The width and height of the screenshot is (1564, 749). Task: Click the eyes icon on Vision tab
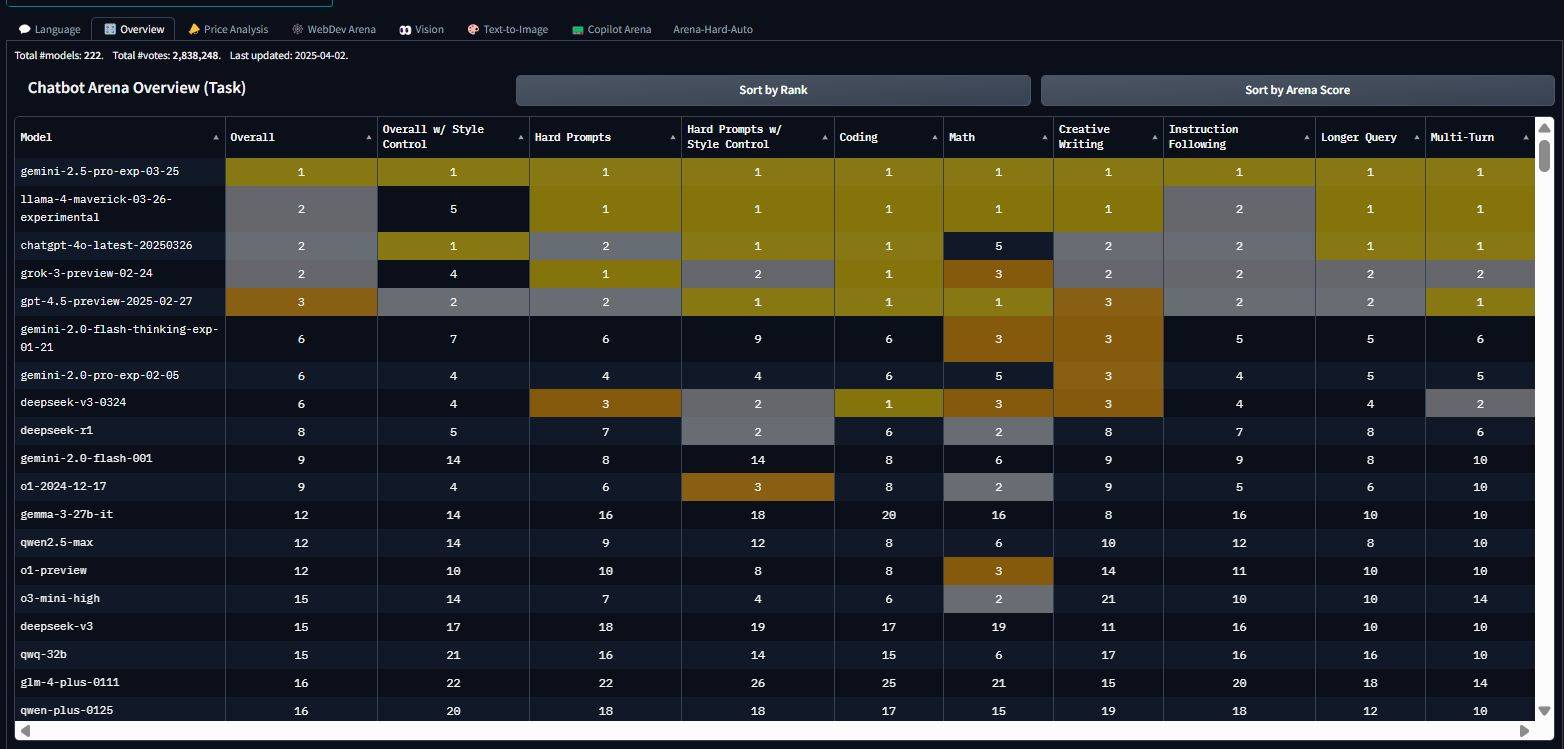pyautogui.click(x=405, y=30)
